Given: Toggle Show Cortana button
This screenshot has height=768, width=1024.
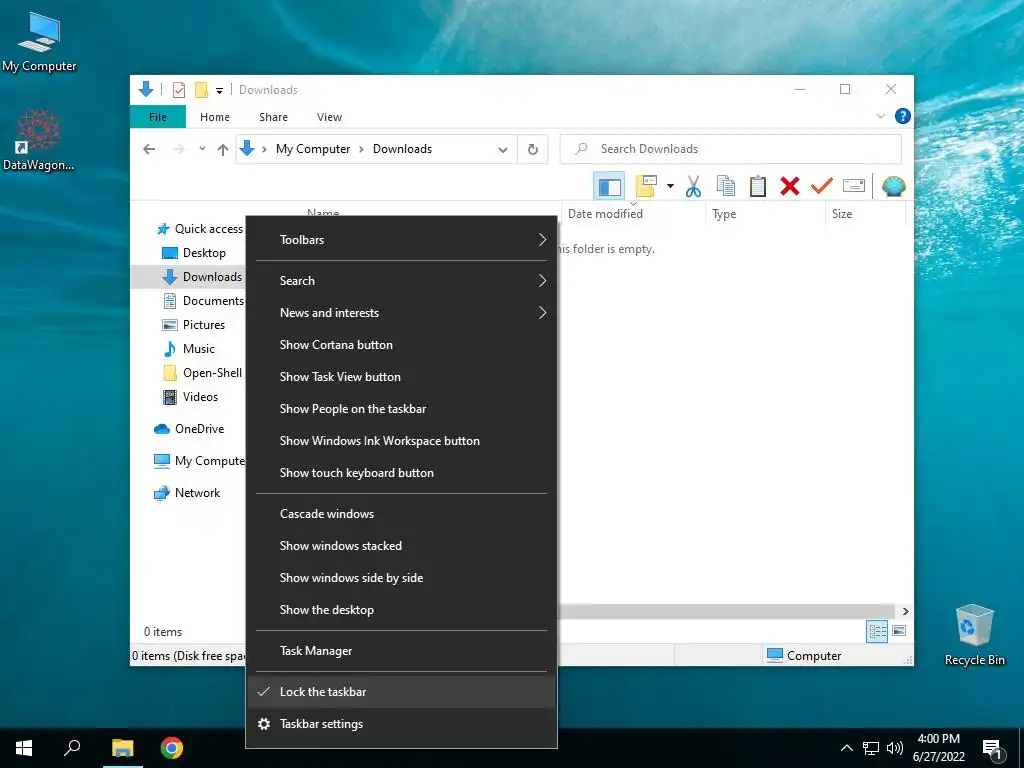Looking at the screenshot, I should (x=401, y=345).
